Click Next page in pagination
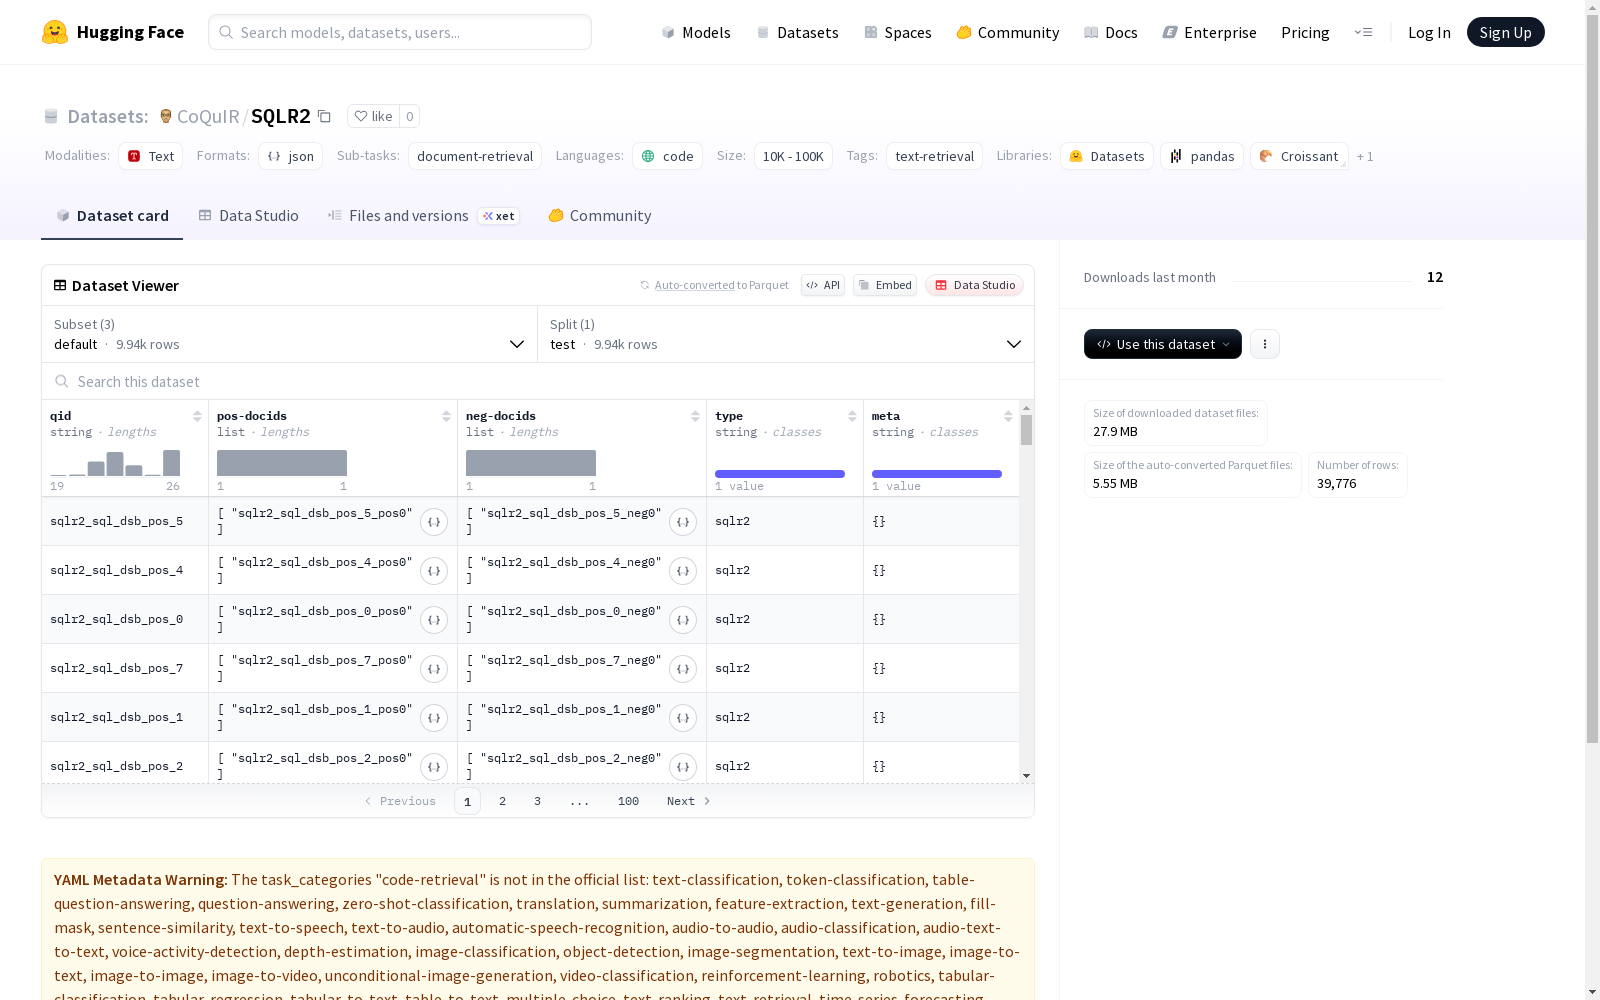This screenshot has width=1600, height=1000. tap(688, 801)
